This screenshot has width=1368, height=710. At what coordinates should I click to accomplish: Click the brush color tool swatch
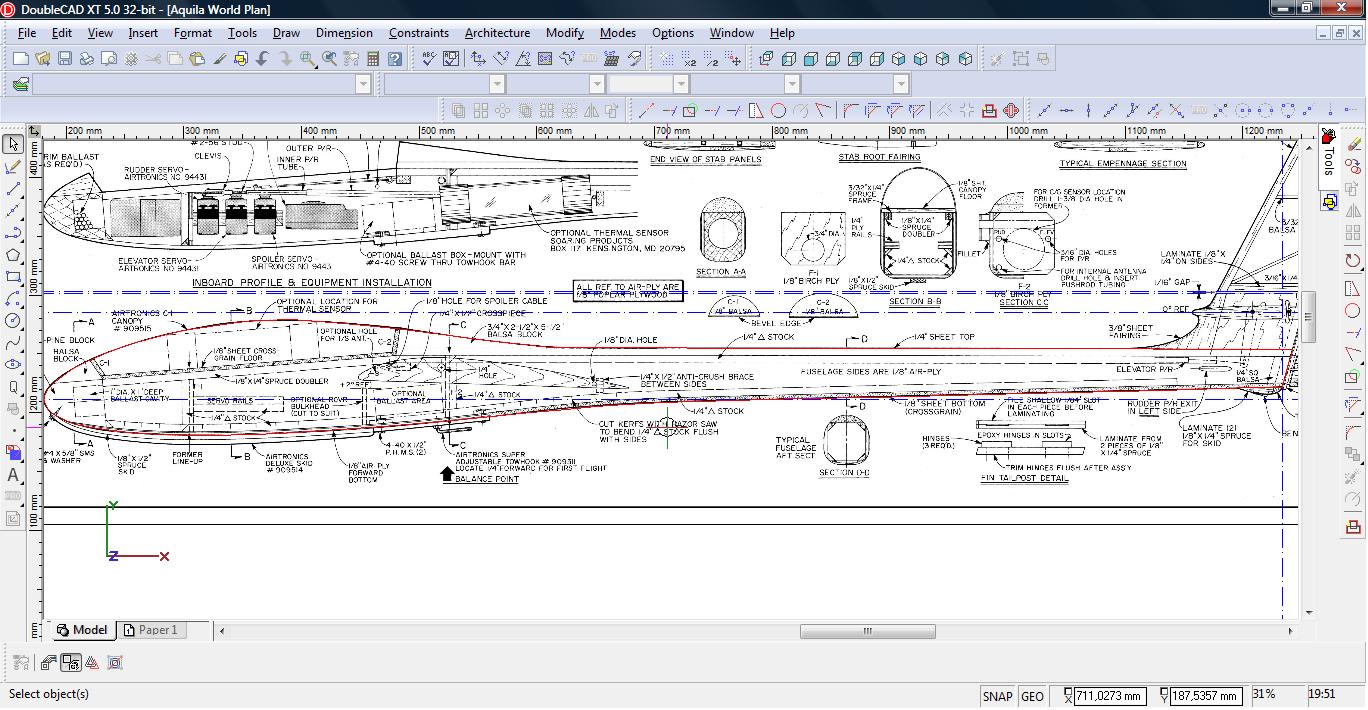pyautogui.click(x=13, y=453)
